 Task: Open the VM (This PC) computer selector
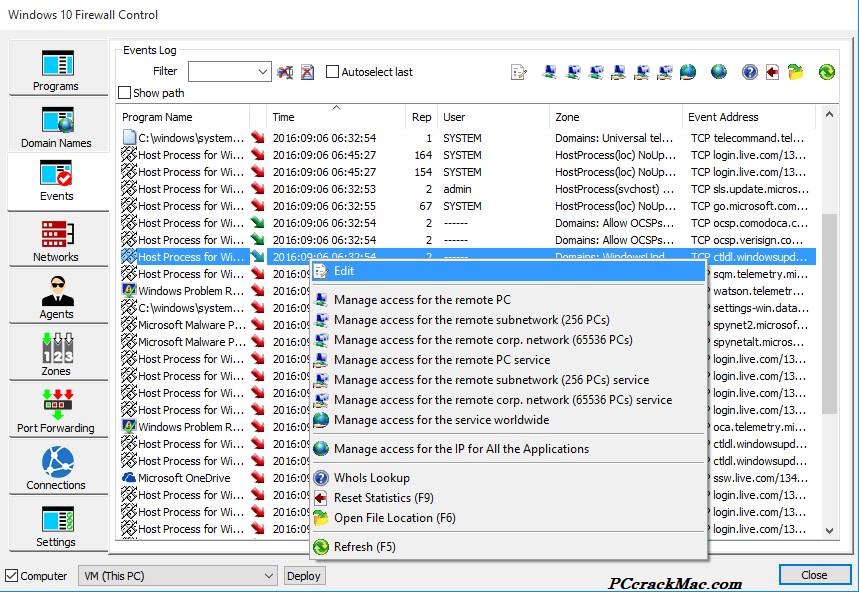point(267,575)
